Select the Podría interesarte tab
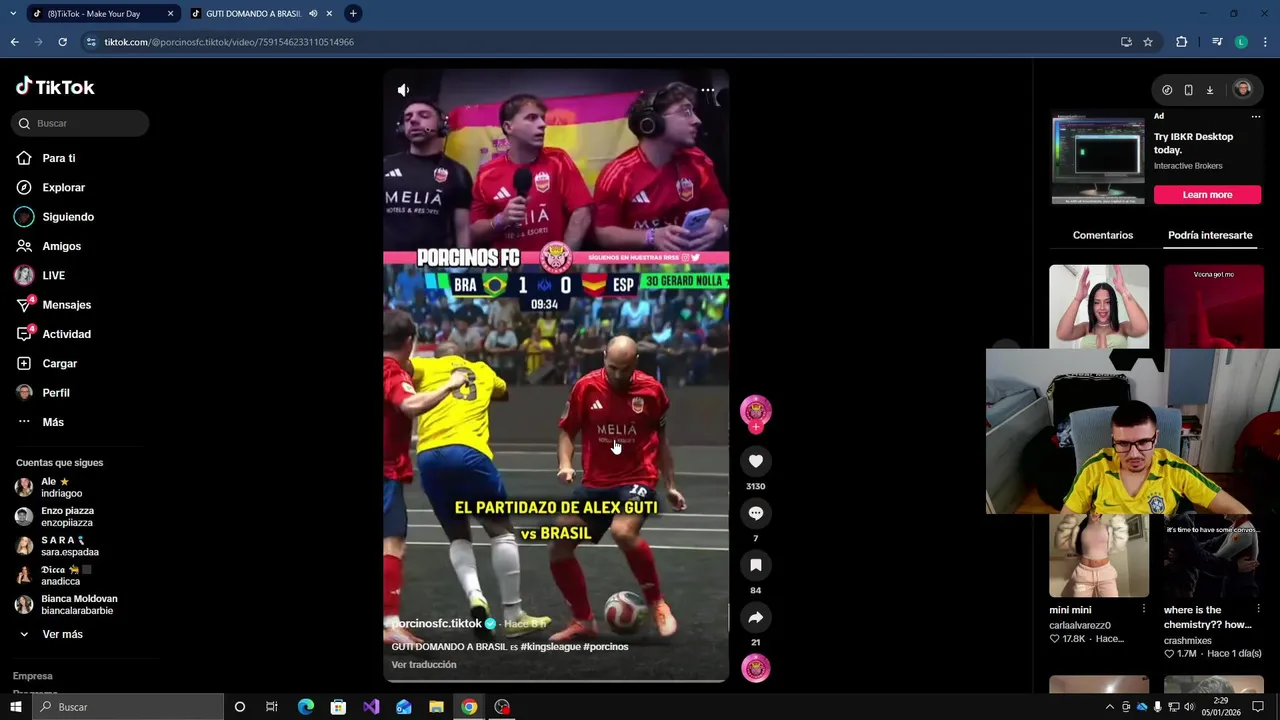The height and width of the screenshot is (720, 1280). pyautogui.click(x=1210, y=235)
